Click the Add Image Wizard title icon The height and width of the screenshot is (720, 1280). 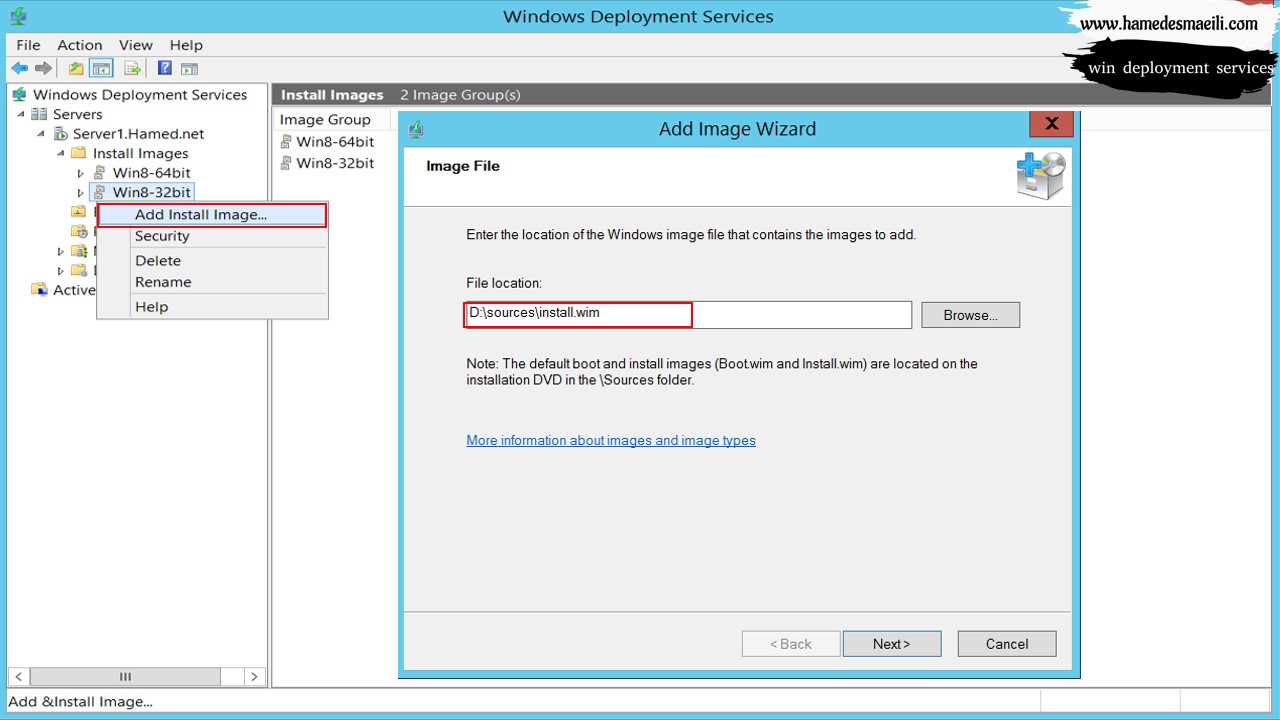[x=416, y=129]
